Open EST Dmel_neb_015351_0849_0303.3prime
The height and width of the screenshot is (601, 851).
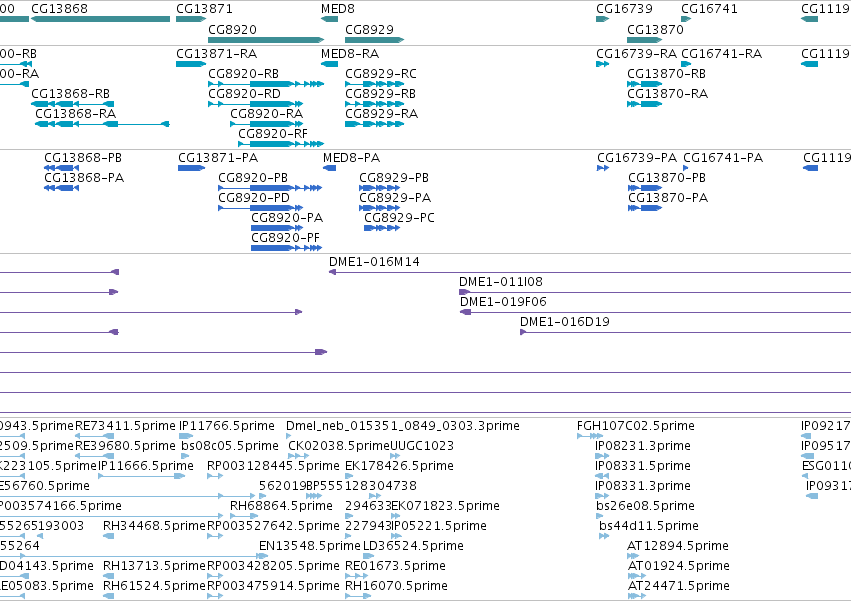(288, 436)
